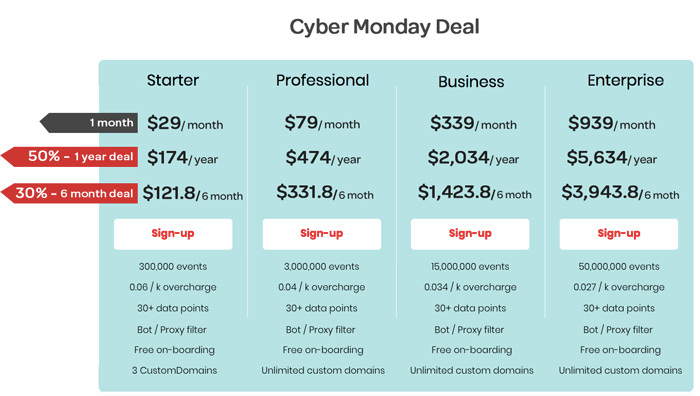Click the Professional plan heading

point(322,81)
